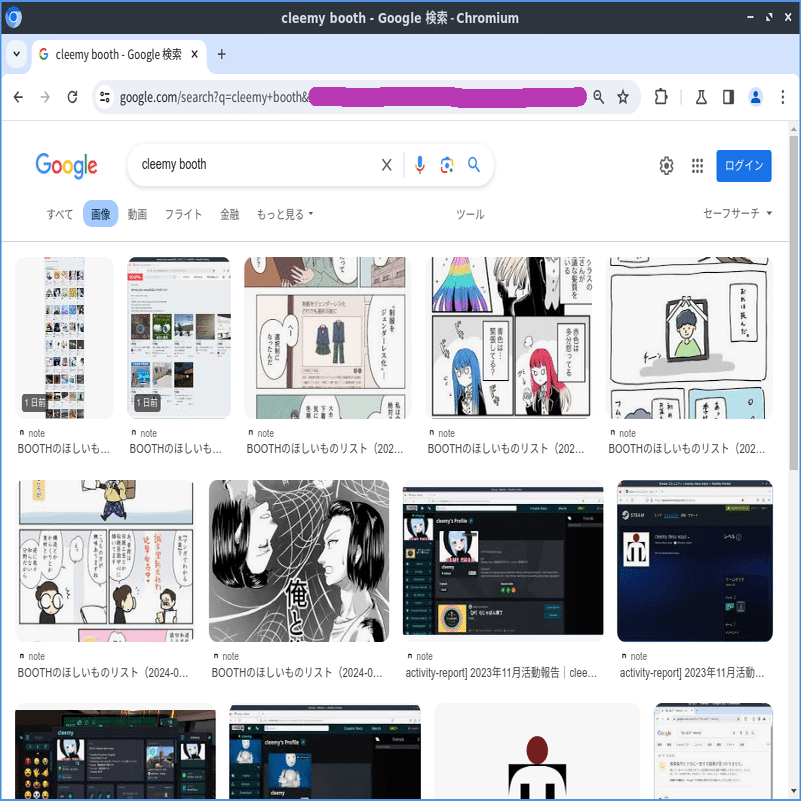Switch to the すべて results tab
Image resolution: width=801 pixels, height=801 pixels.
tap(60, 214)
